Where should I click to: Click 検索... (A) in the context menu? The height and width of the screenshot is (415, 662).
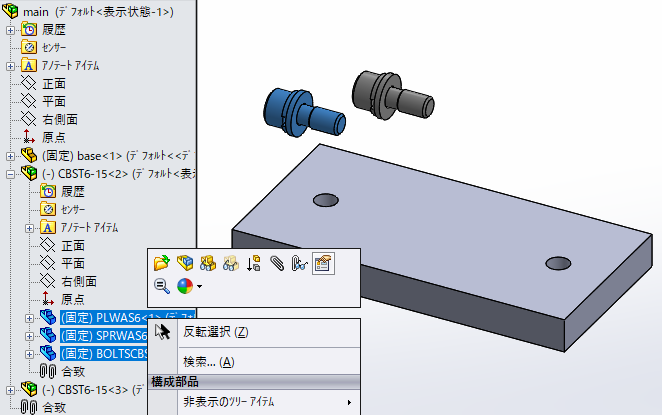point(208,361)
